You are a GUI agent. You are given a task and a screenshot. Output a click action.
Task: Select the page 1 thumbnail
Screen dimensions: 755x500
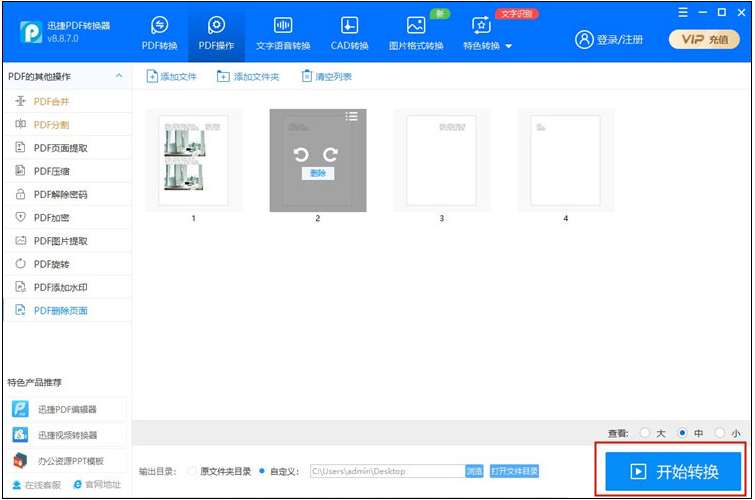point(193,160)
